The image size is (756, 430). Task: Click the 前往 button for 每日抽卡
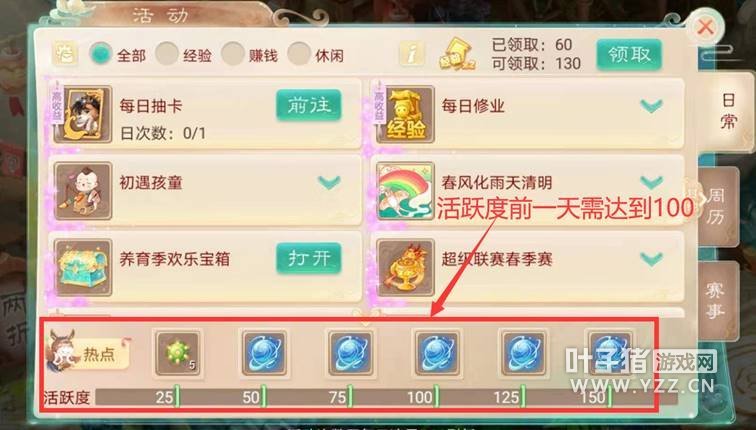click(x=309, y=105)
